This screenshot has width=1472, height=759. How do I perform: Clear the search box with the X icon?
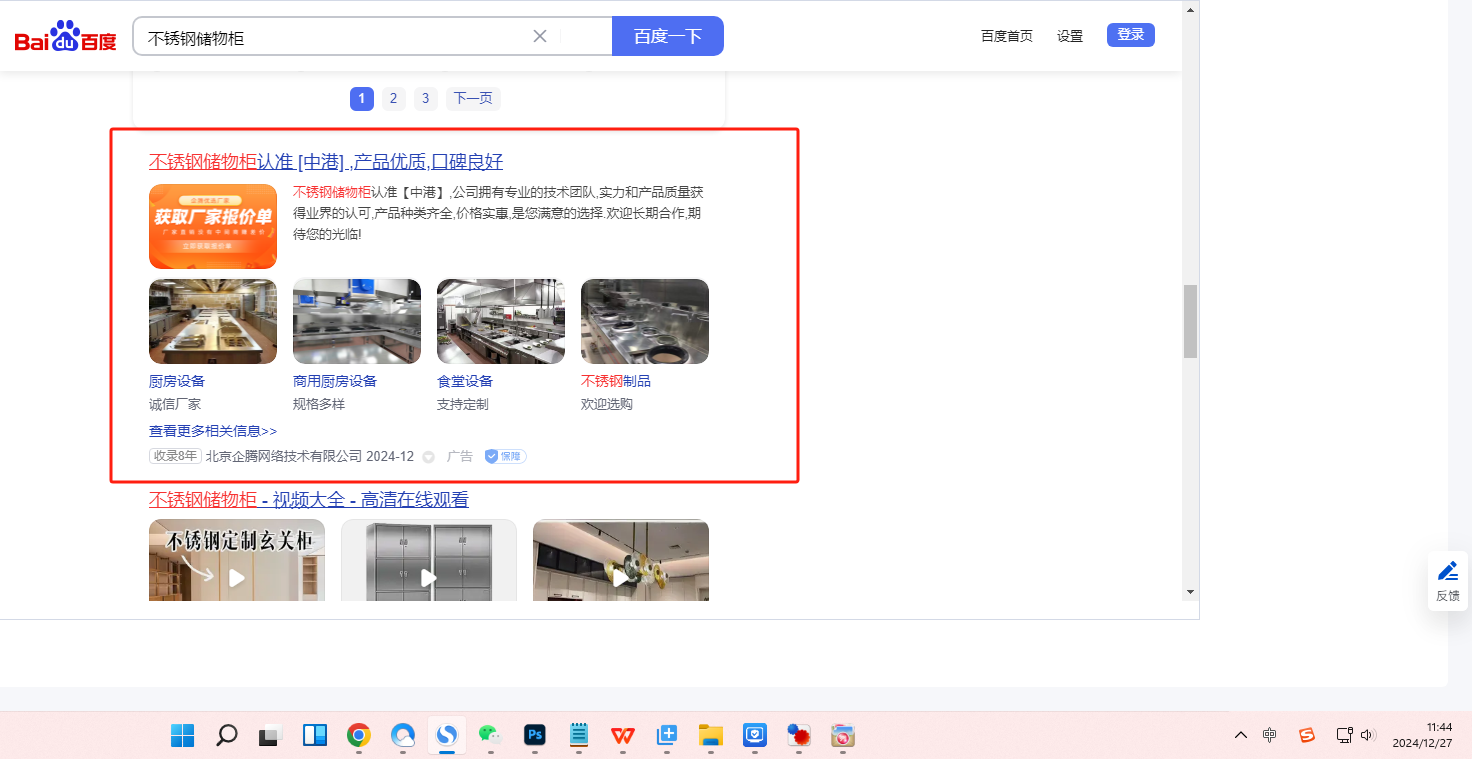pos(540,36)
